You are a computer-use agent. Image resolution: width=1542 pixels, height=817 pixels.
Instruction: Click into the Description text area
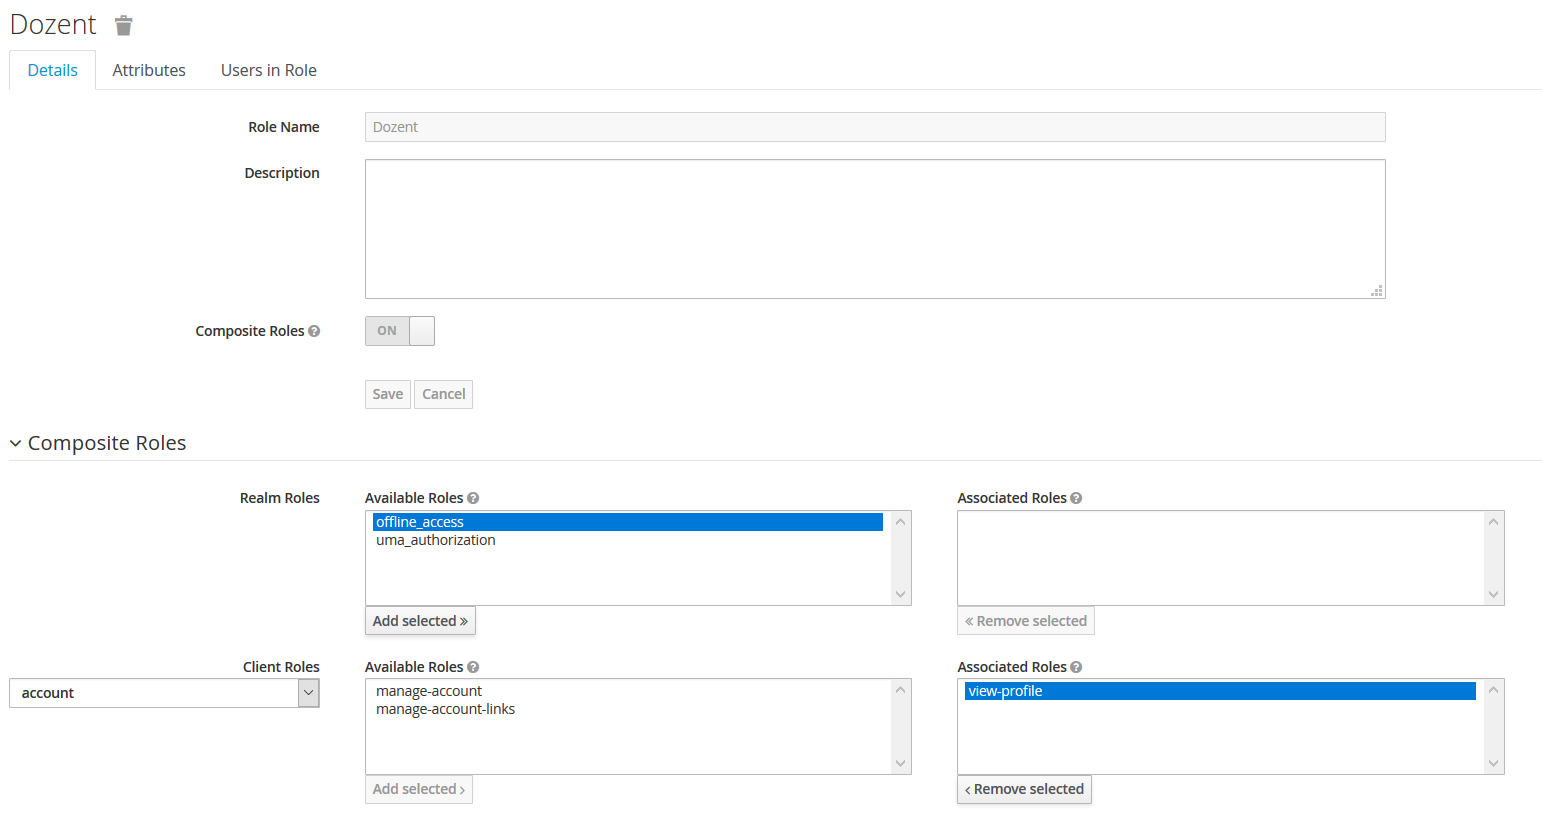(x=875, y=229)
